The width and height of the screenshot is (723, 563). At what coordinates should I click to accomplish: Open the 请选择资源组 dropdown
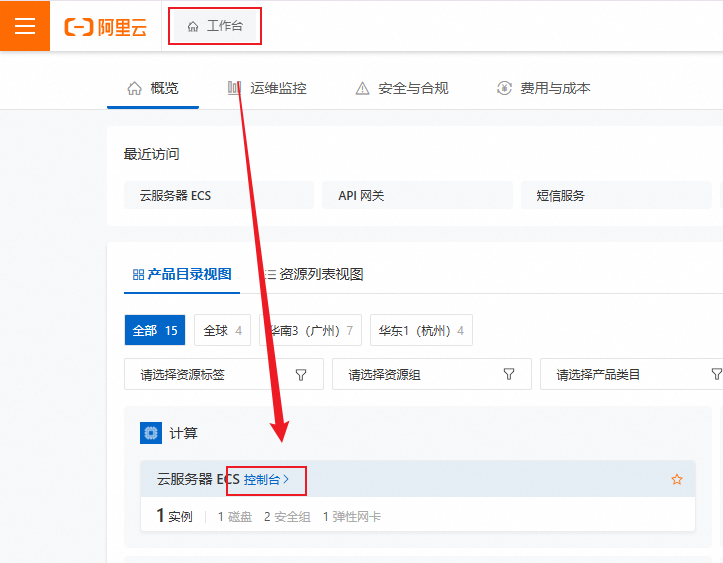(x=432, y=374)
